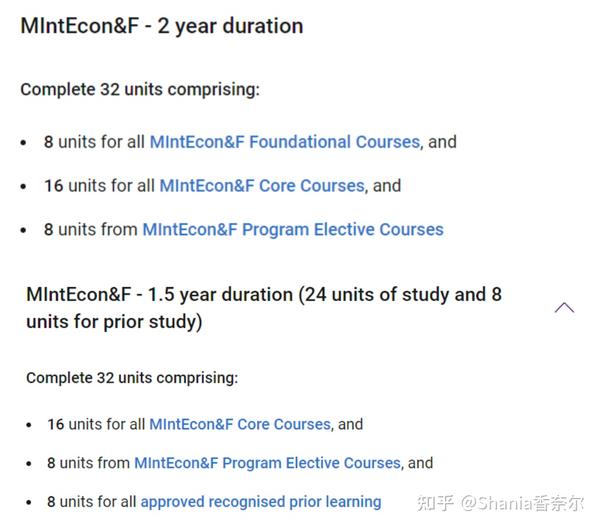Click the 知乎 logo watermark
600x528 pixels.
click(435, 503)
